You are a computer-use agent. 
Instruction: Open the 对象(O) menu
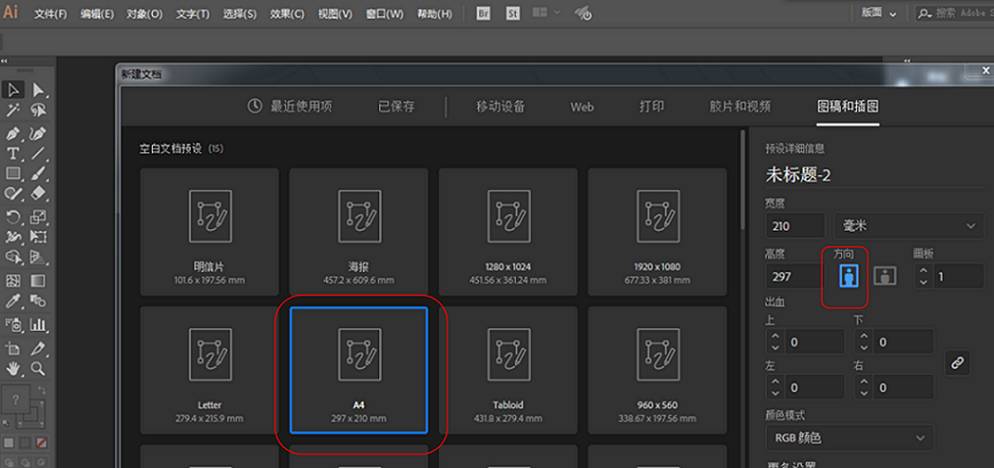click(145, 13)
